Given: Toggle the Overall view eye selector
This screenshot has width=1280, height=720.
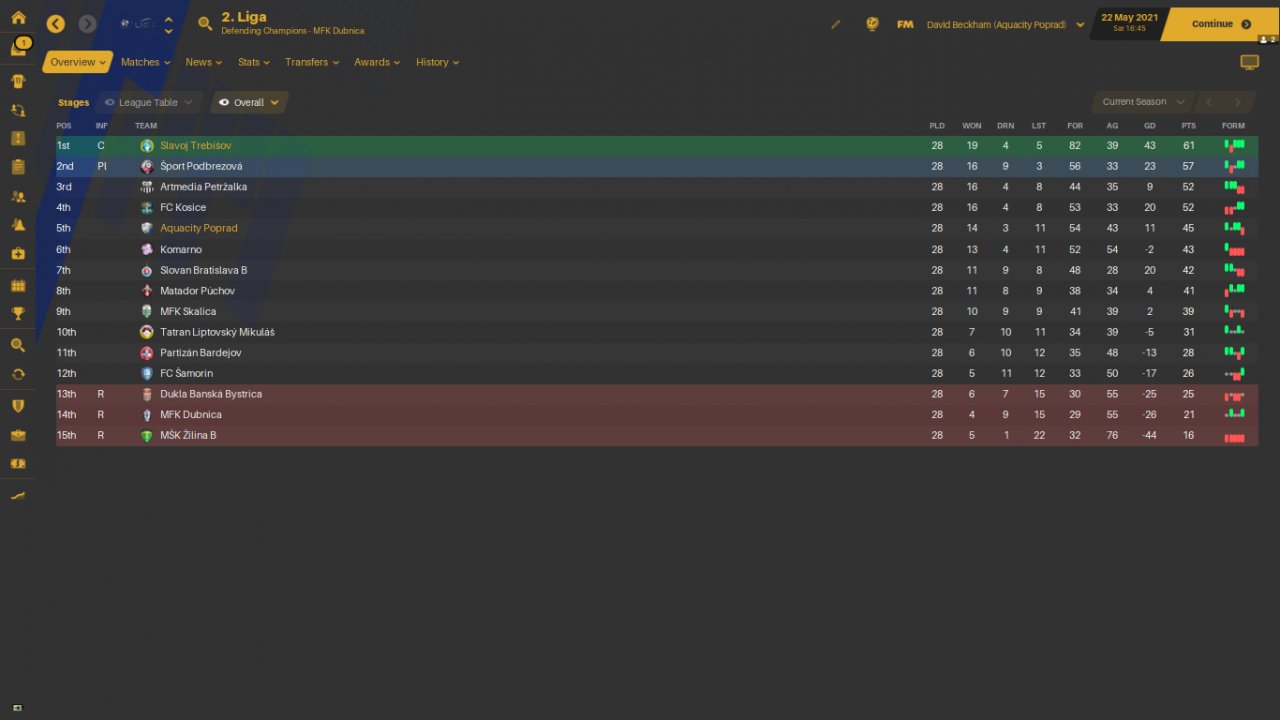Looking at the screenshot, I should [x=249, y=102].
